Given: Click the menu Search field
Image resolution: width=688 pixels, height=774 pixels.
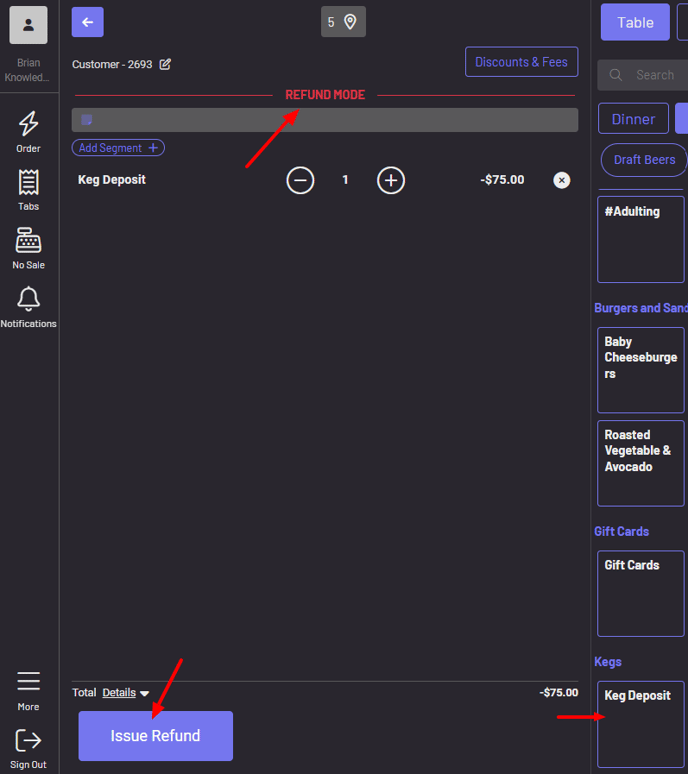Looking at the screenshot, I should pyautogui.click(x=650, y=75).
